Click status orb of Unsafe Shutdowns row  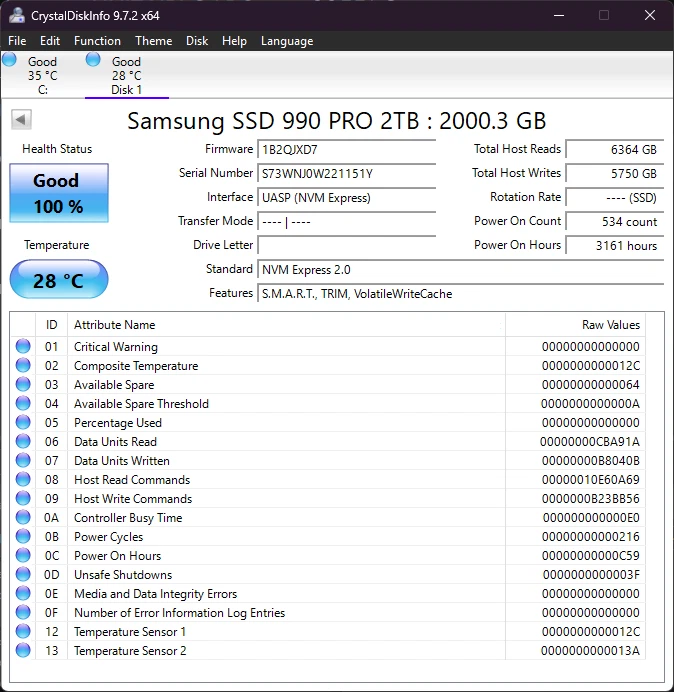pos(23,574)
